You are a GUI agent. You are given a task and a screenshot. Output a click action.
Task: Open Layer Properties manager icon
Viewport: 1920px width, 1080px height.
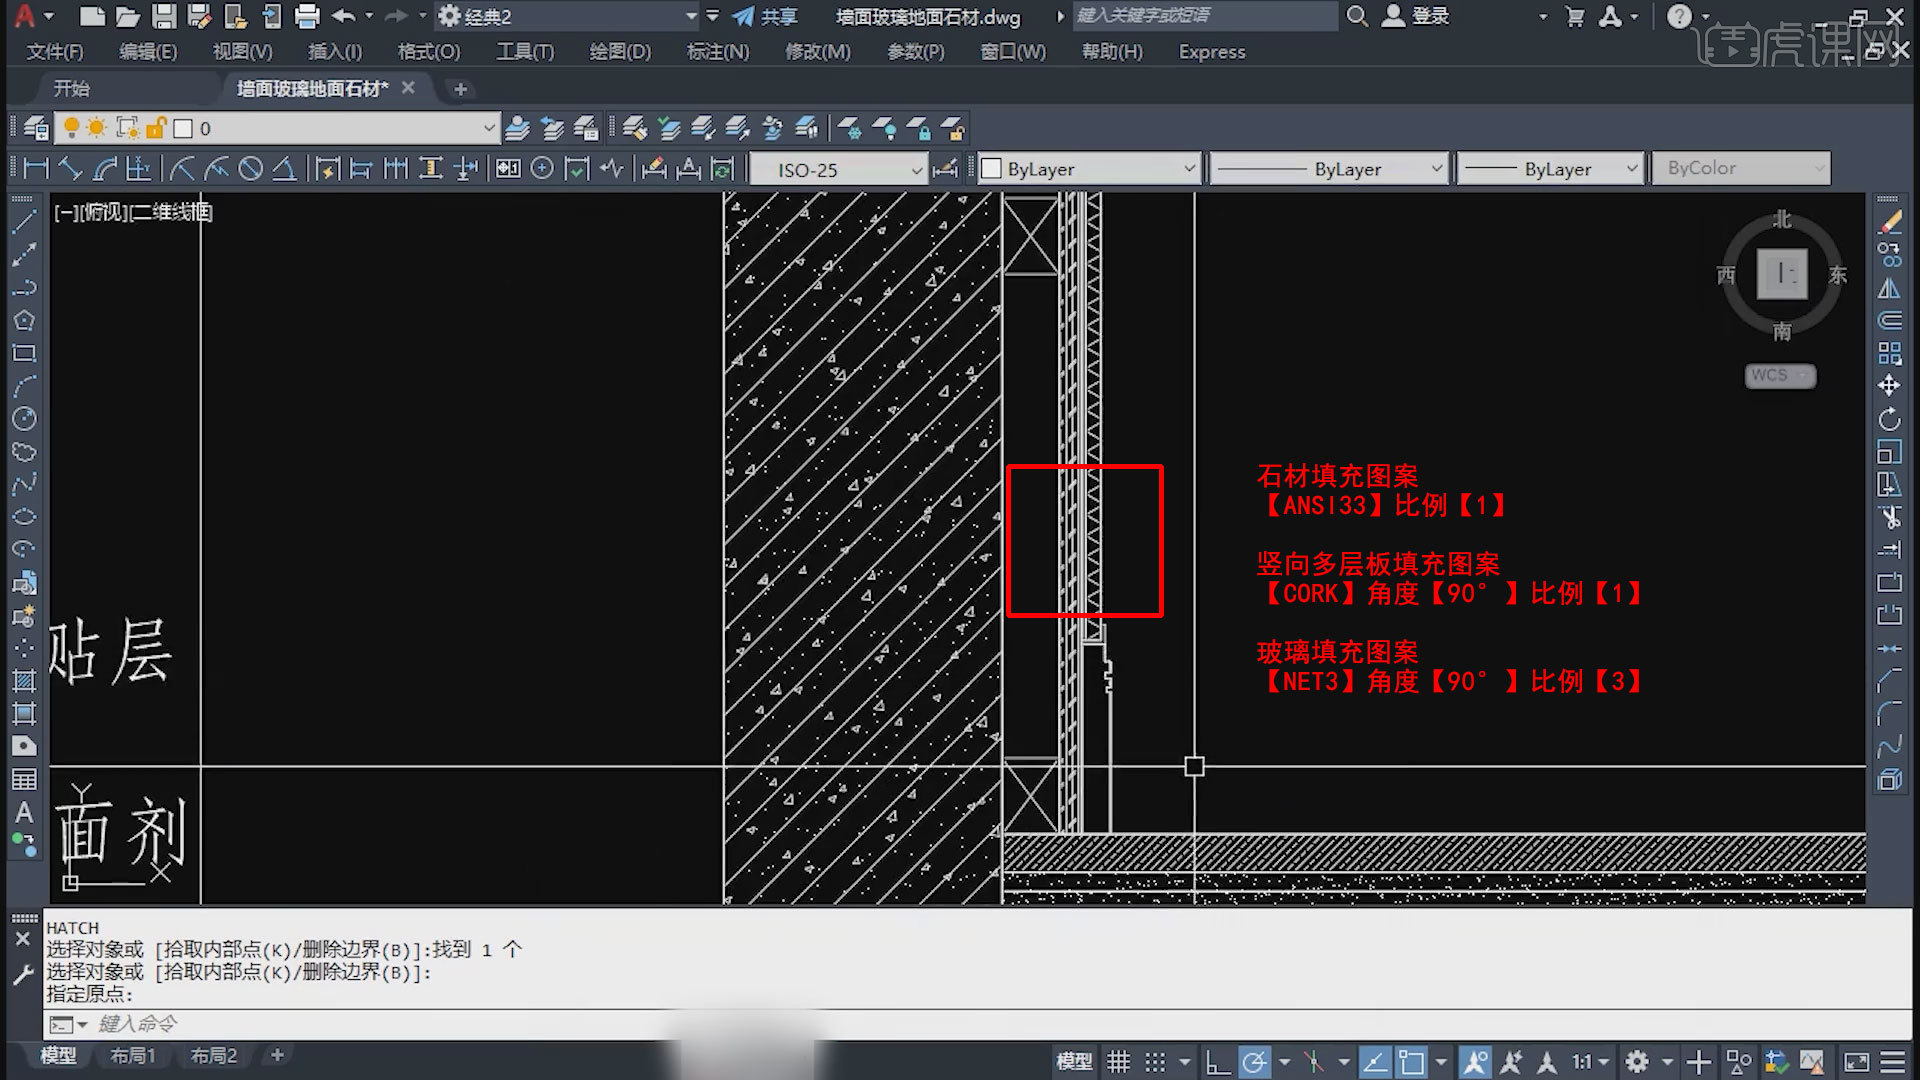(36, 128)
